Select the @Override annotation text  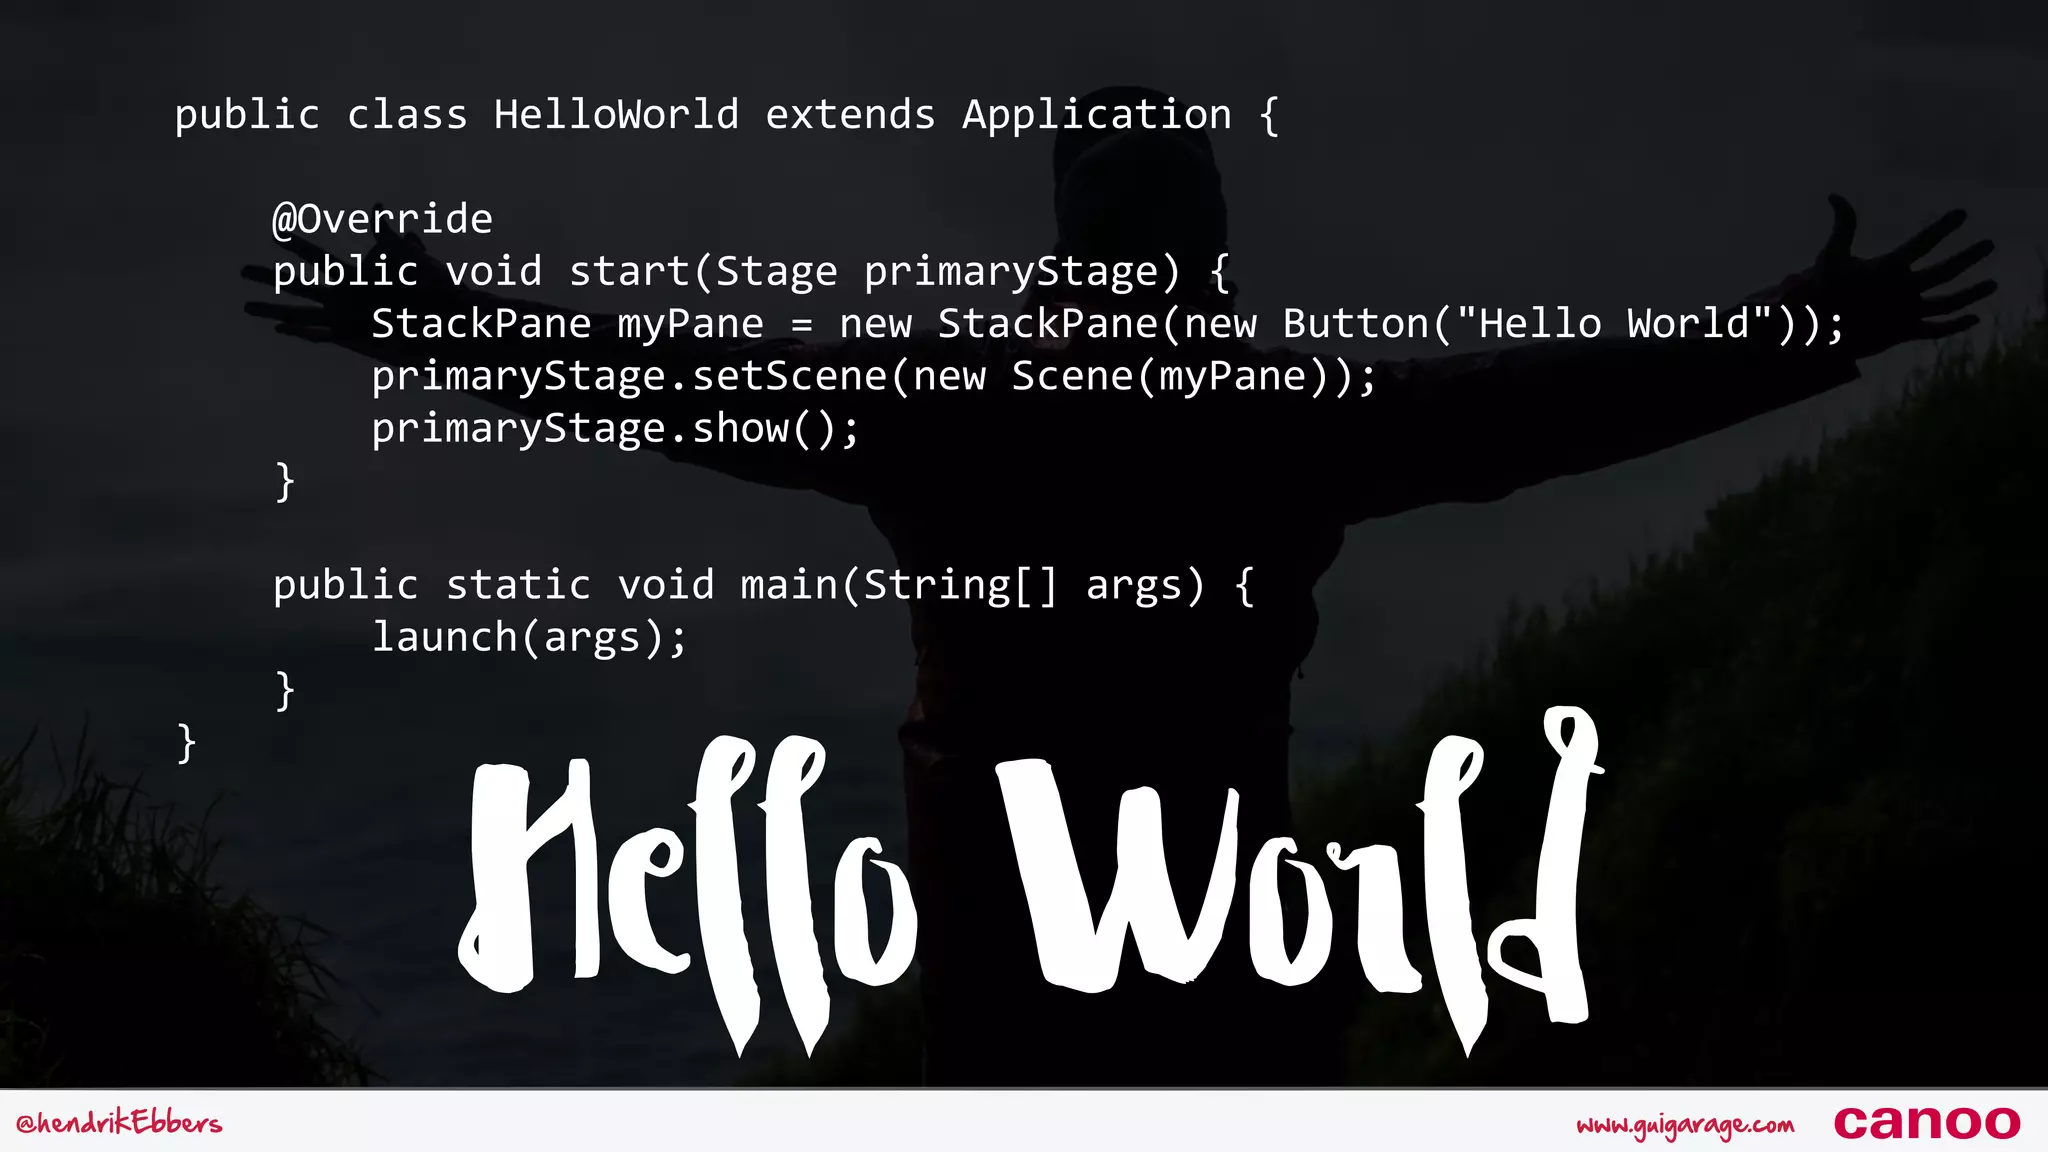pyautogui.click(x=383, y=219)
